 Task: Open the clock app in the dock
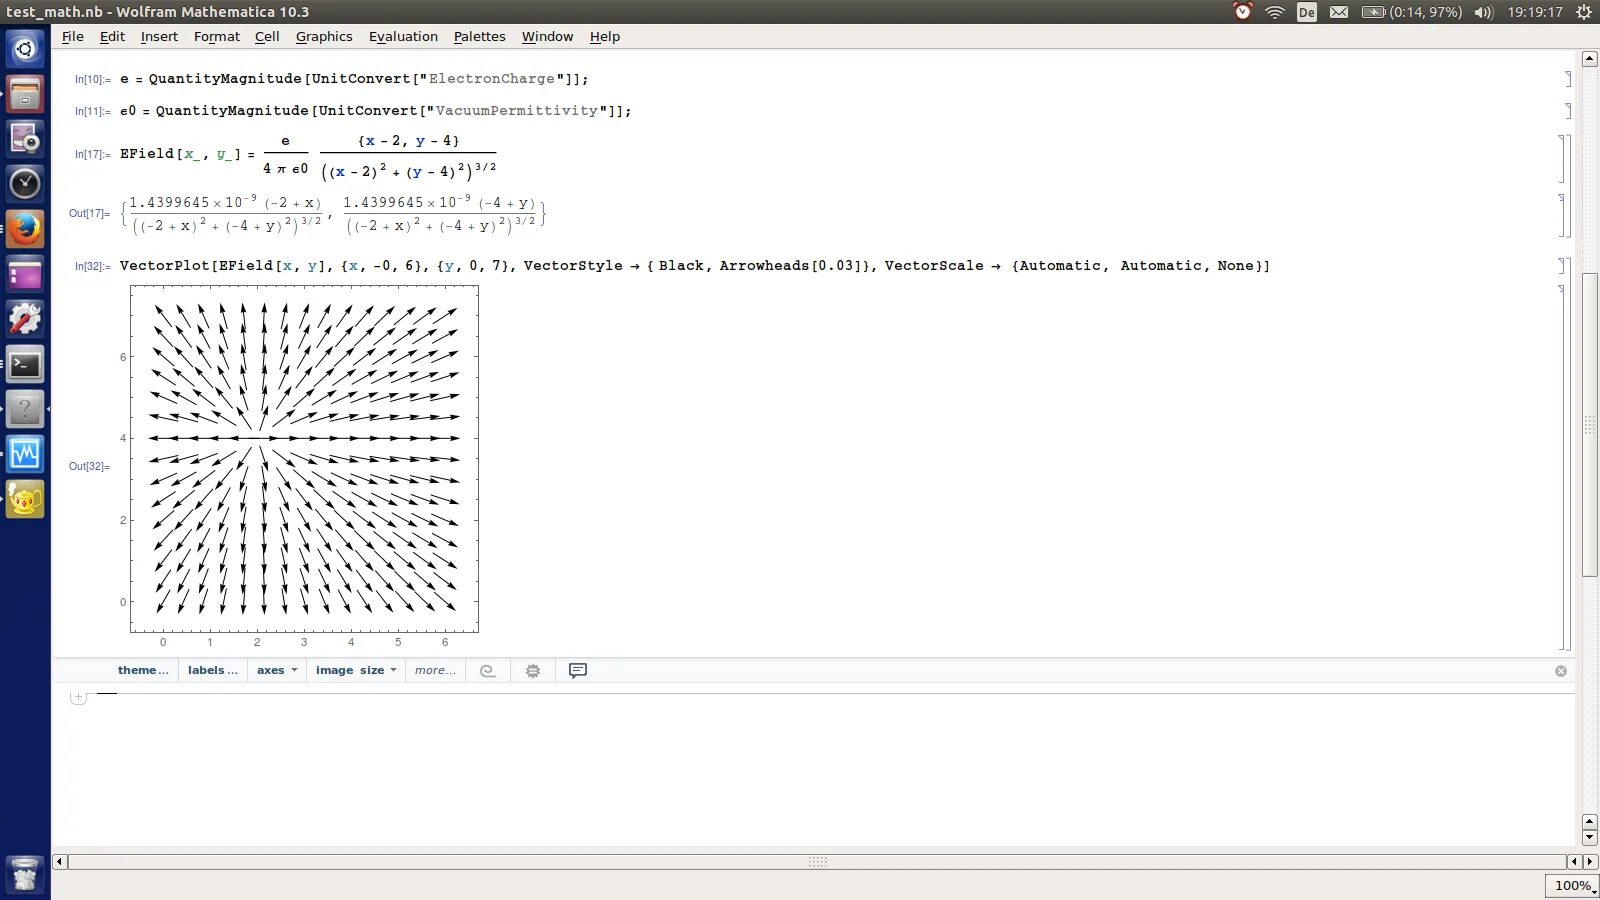click(x=25, y=184)
